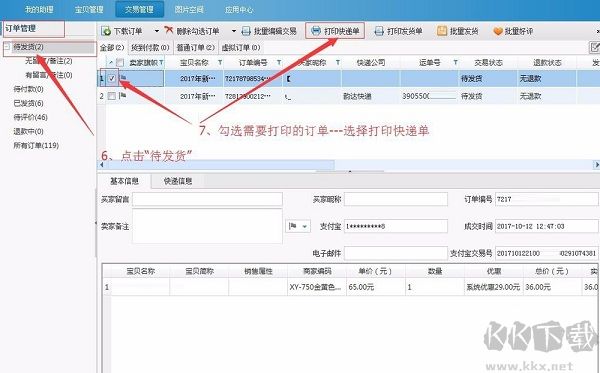Click the filter icon on 买家昵称 column
Image resolution: width=600 pixels, height=373 pixels.
[x=338, y=62]
